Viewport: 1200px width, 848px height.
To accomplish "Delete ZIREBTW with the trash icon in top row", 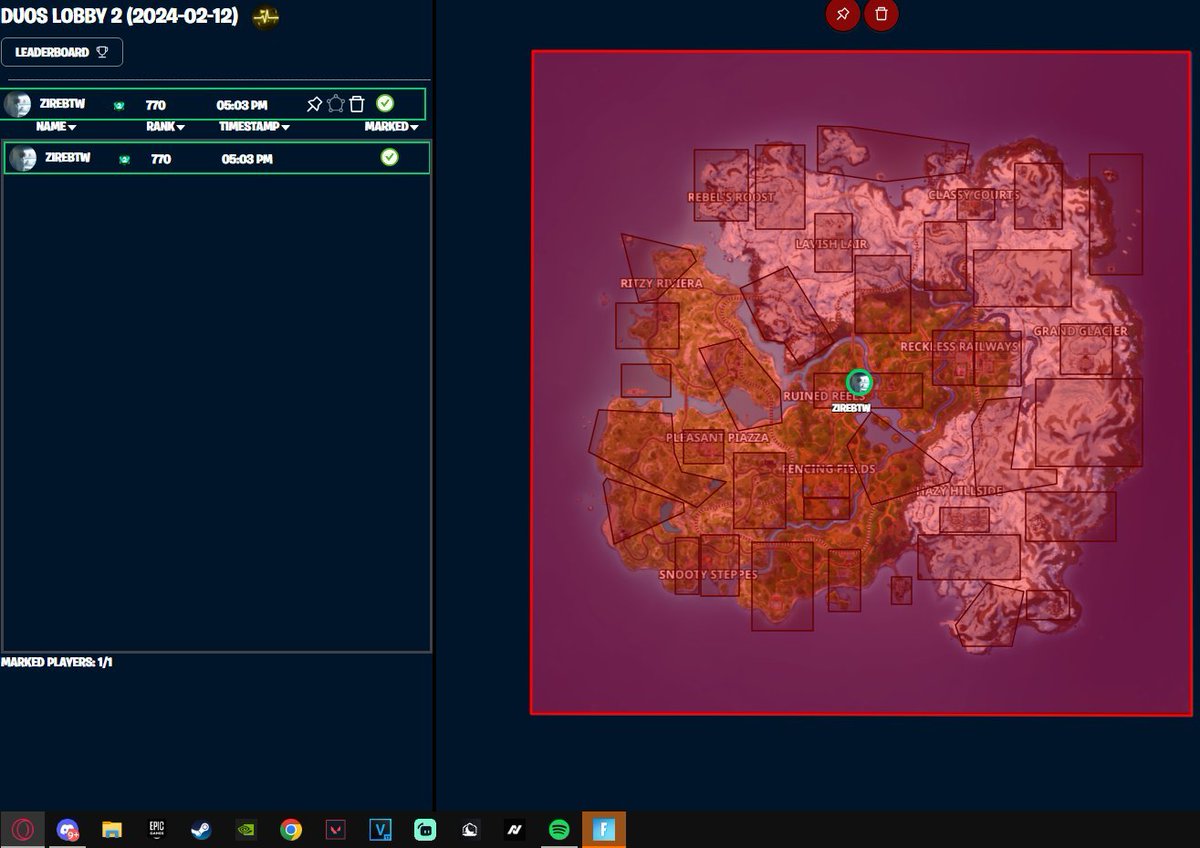I will point(356,104).
